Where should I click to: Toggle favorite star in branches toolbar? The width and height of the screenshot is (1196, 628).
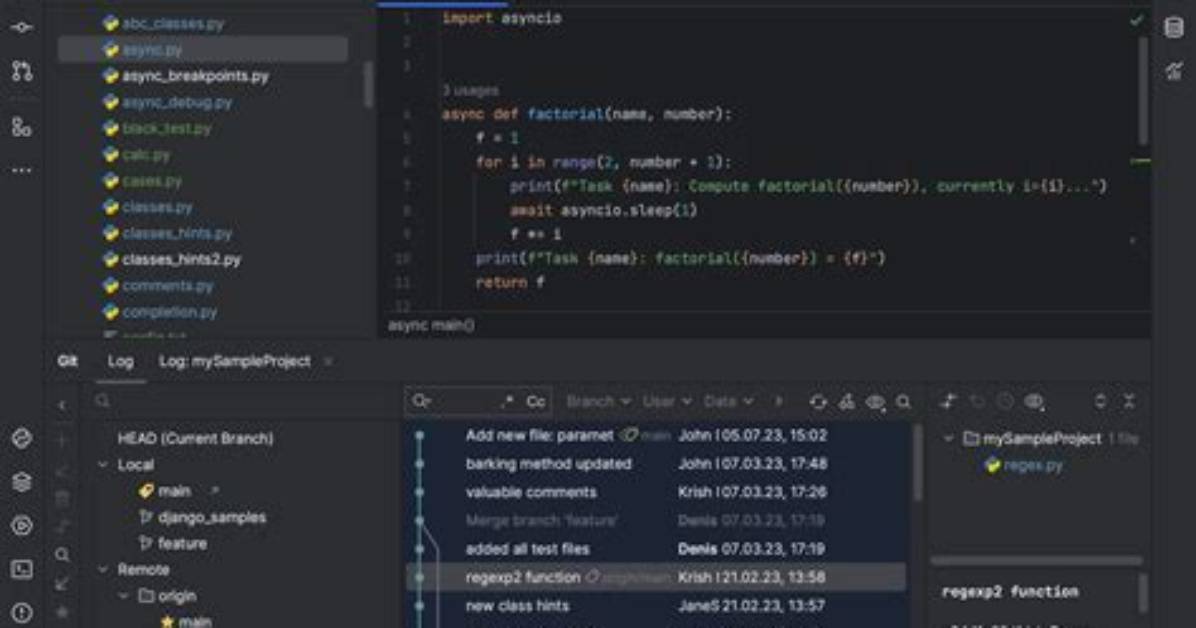coord(63,612)
